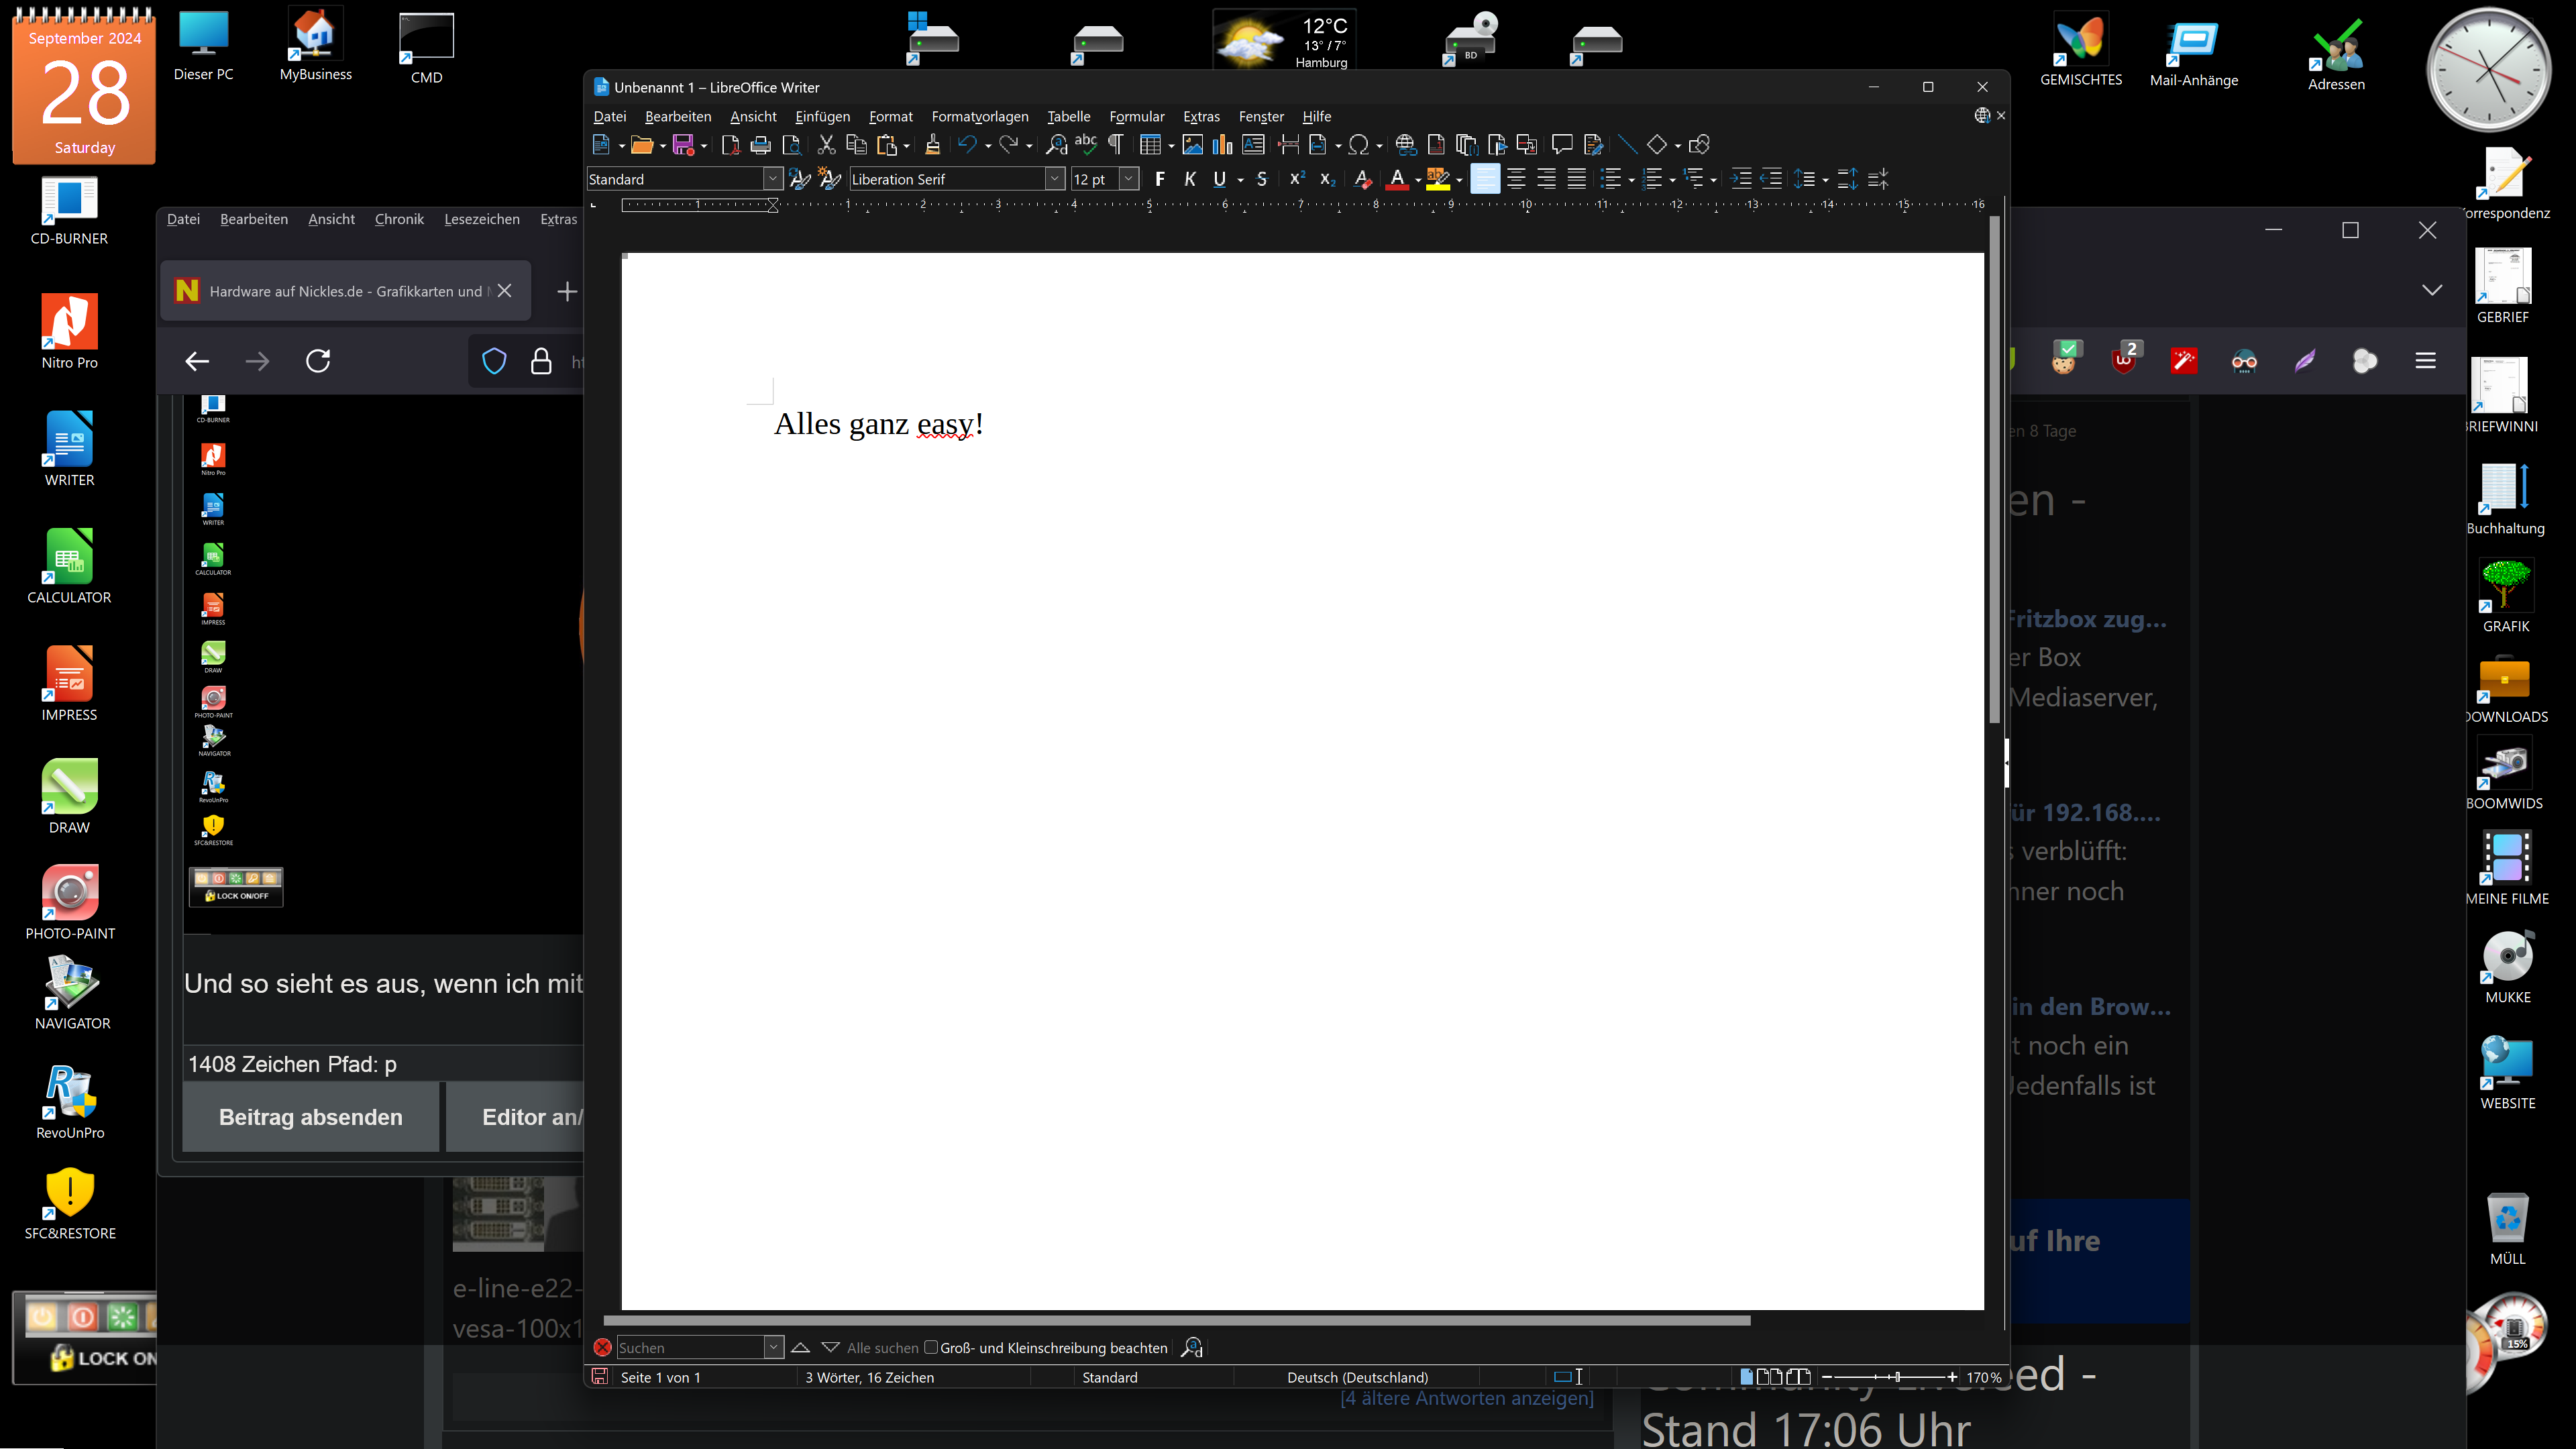2576x1449 pixels.
Task: Toggle Italic (K) formatting
Action: tap(1190, 180)
